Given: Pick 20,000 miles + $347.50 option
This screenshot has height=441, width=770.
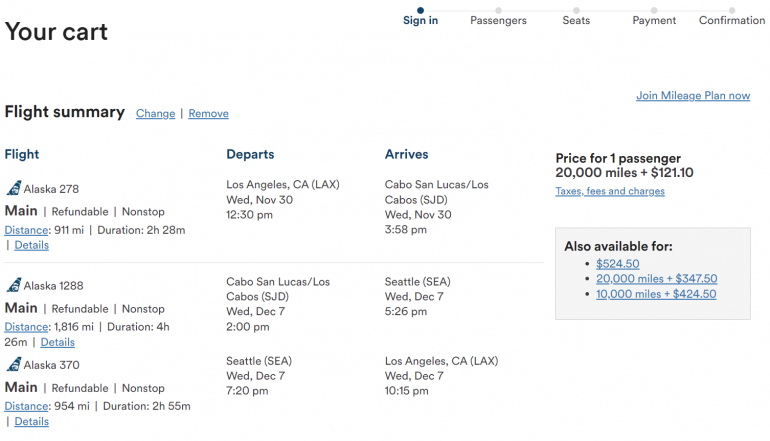Looking at the screenshot, I should (656, 279).
